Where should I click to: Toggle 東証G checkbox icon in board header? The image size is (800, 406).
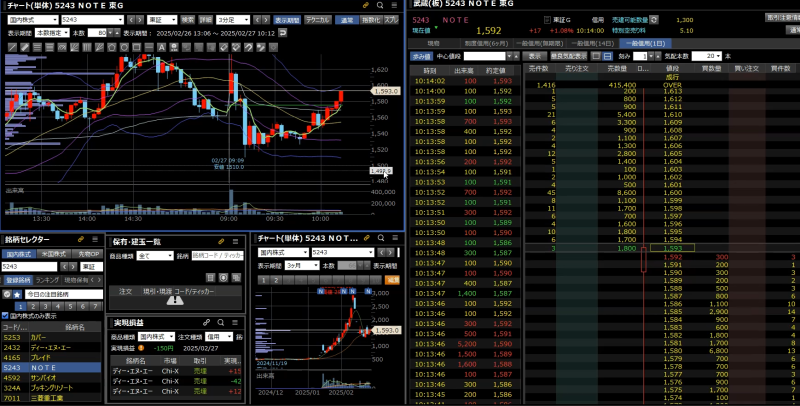pyautogui.click(x=547, y=20)
